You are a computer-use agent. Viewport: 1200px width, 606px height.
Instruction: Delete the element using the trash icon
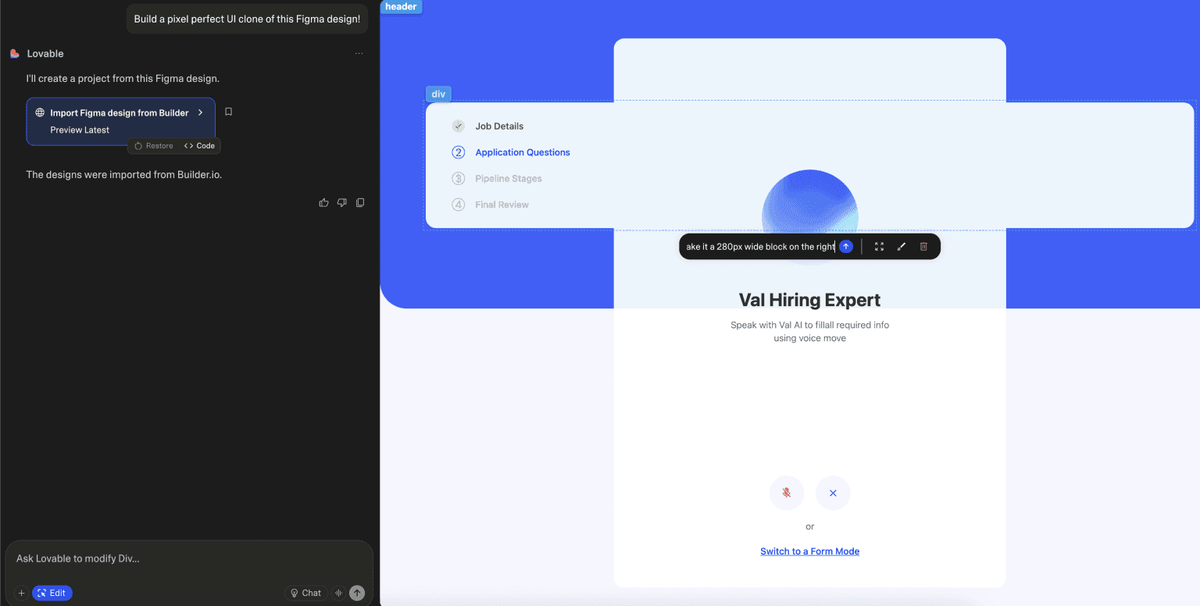click(x=922, y=246)
